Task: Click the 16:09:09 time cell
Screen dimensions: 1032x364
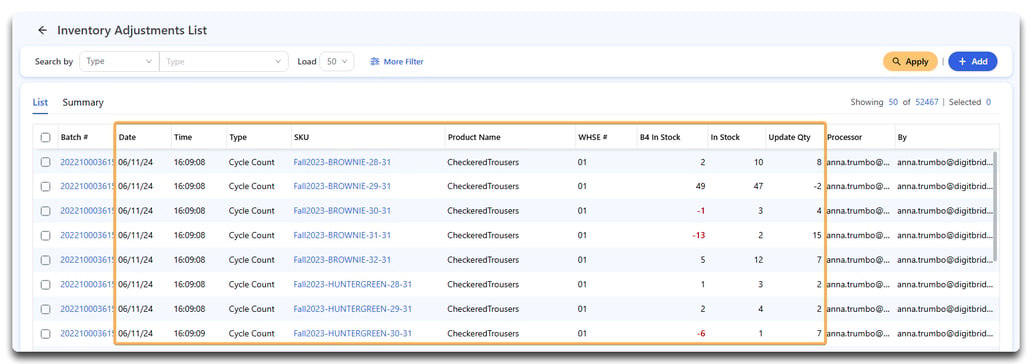Action: coord(190,334)
